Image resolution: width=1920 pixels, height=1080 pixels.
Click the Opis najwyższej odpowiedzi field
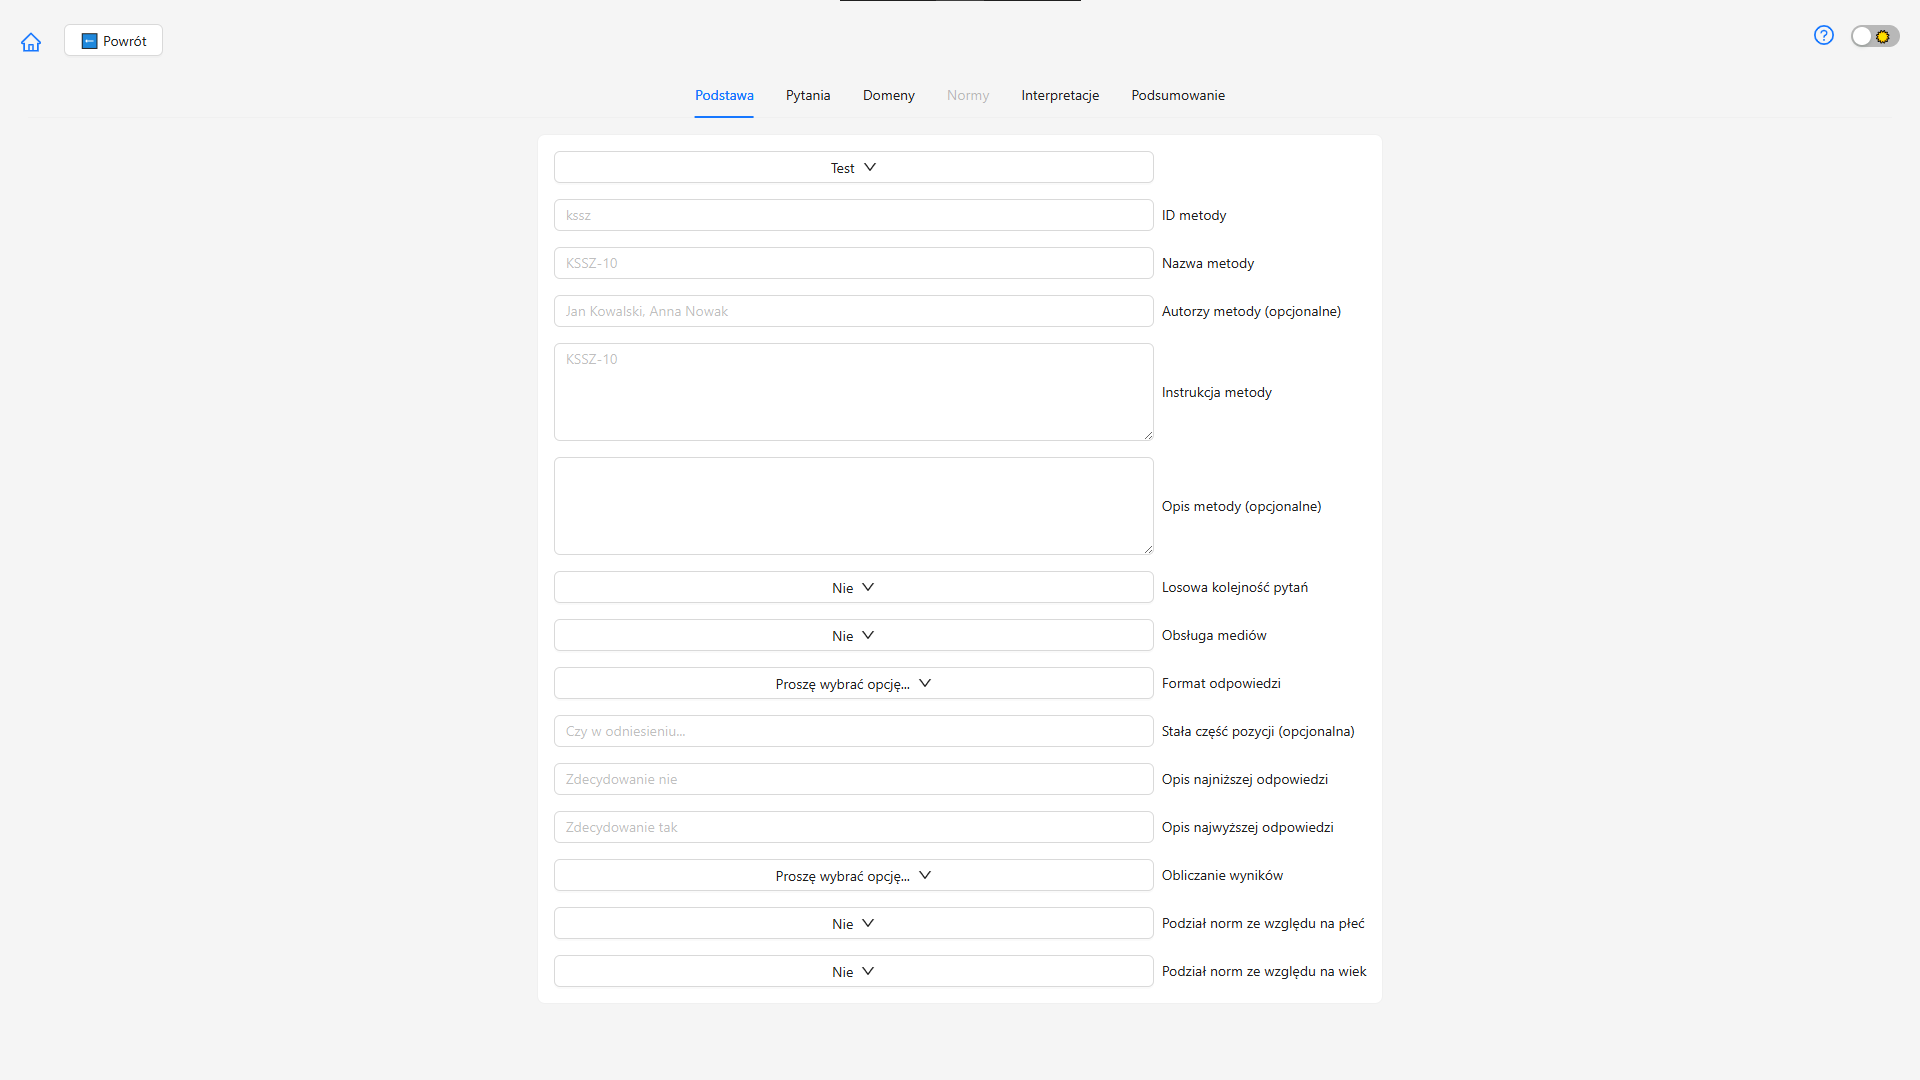pos(854,827)
